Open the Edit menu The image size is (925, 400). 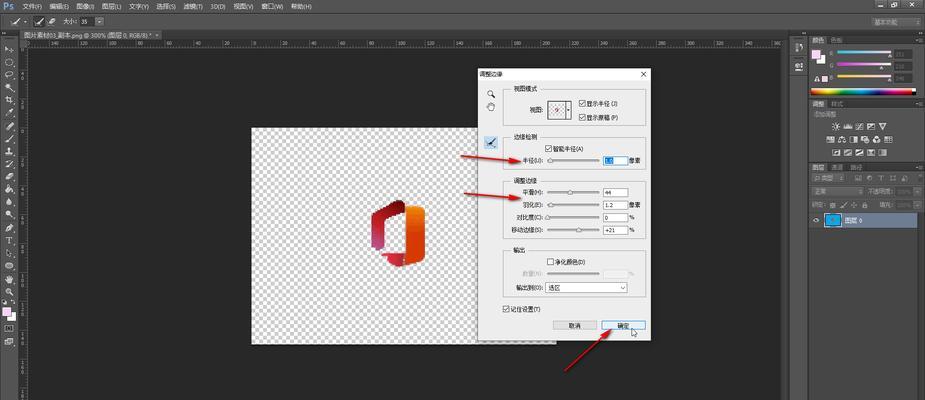[x=59, y=6]
